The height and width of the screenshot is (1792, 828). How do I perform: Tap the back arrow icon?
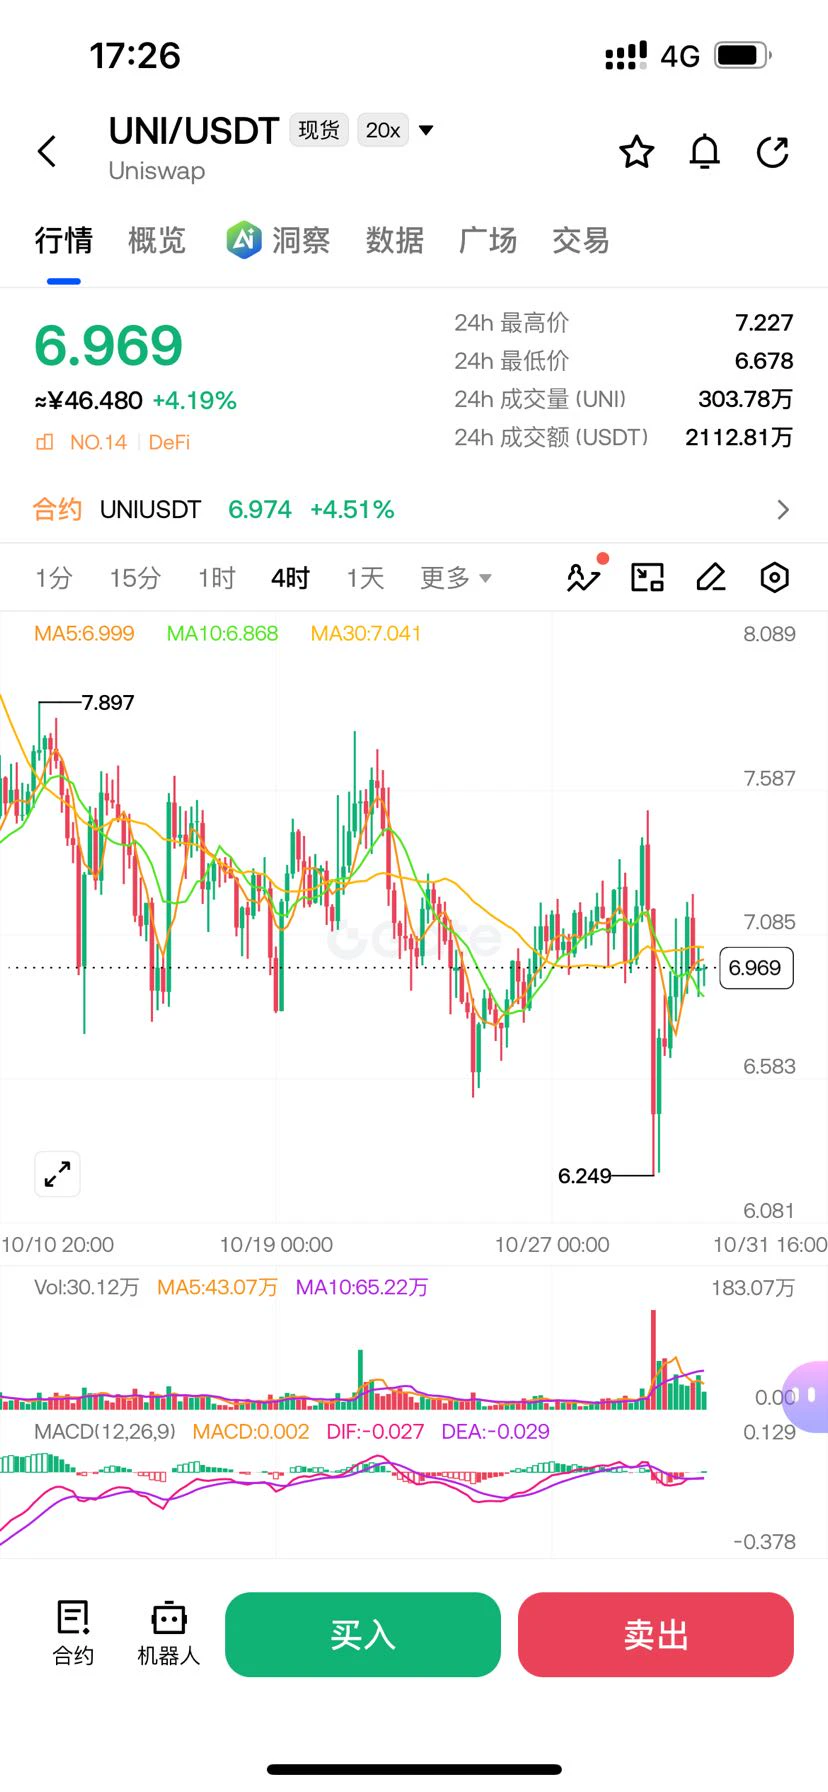pyautogui.click(x=47, y=152)
